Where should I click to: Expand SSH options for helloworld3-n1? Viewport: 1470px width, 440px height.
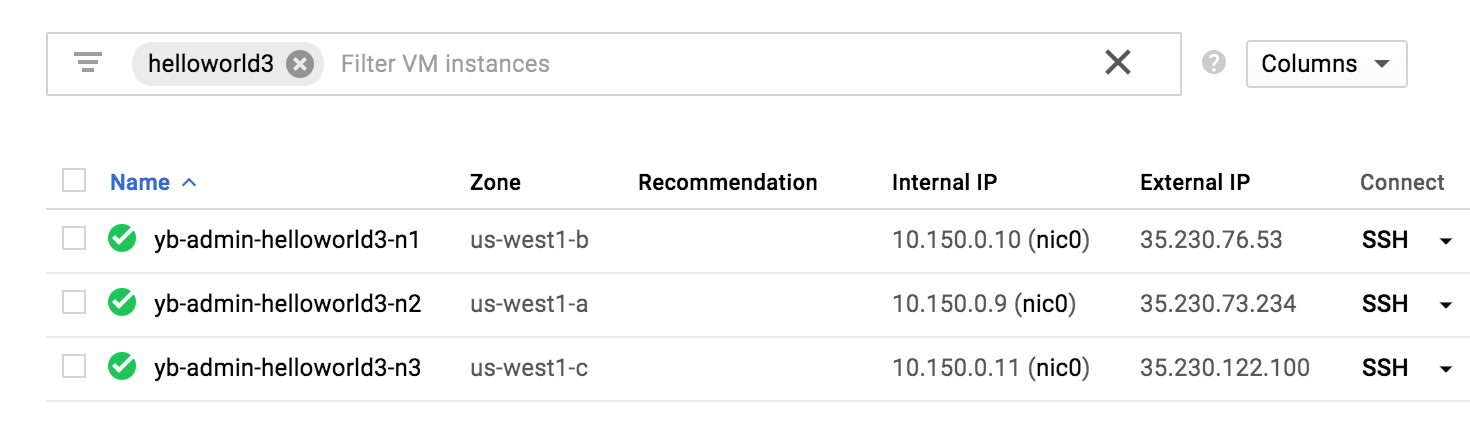[x=1445, y=241]
